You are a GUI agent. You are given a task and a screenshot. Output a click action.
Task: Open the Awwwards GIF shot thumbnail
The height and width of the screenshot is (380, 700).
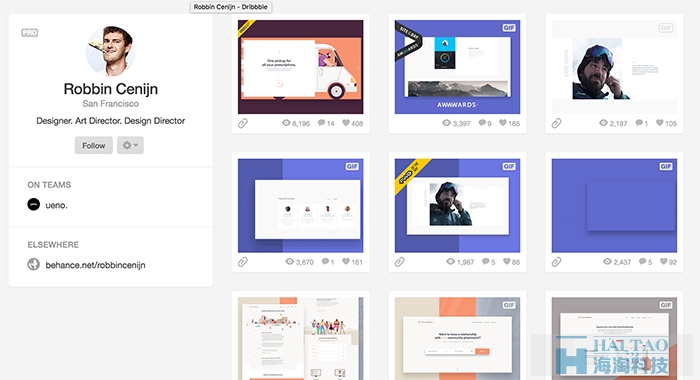pos(457,67)
